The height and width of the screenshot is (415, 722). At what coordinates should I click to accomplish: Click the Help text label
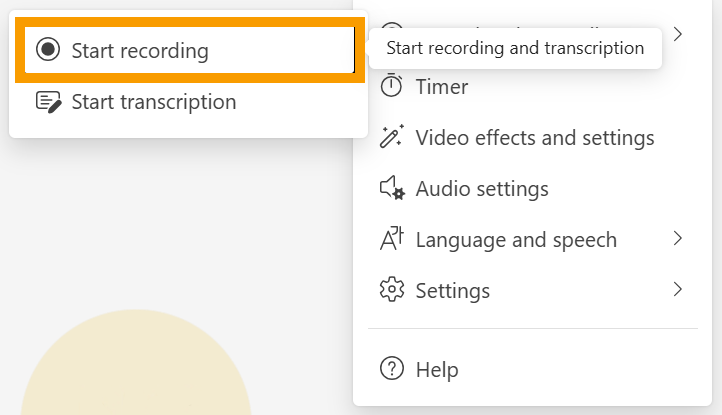(x=437, y=370)
